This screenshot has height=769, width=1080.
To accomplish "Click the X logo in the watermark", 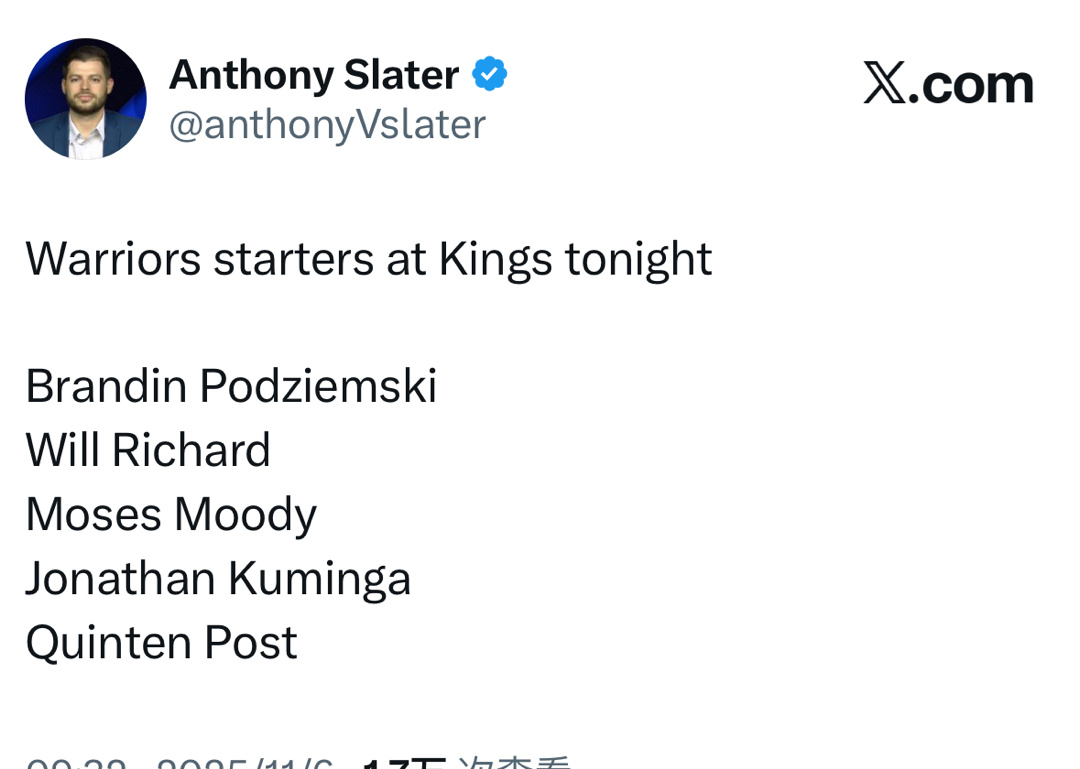I will point(884,84).
